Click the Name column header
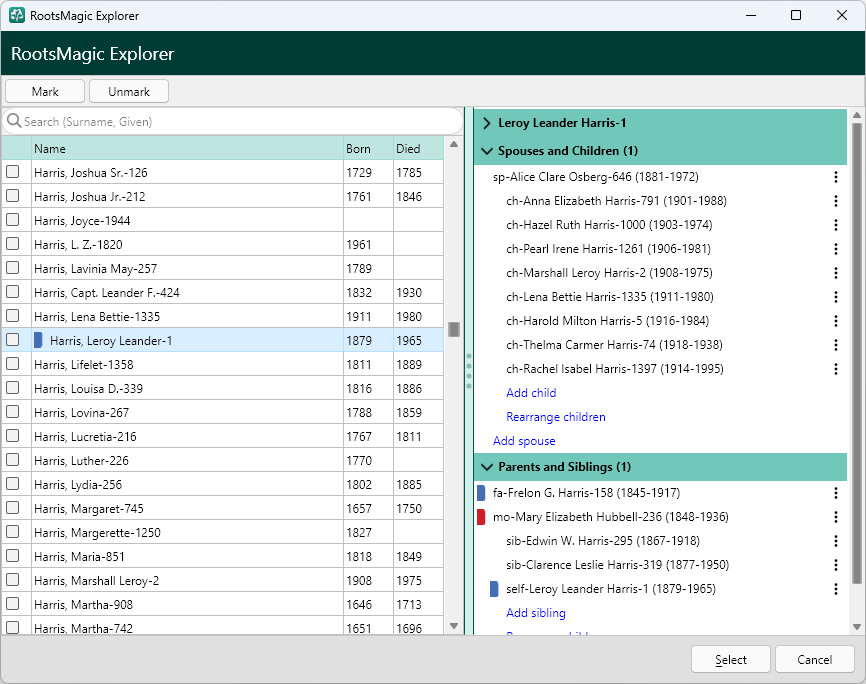This screenshot has height=684, width=866. (x=187, y=149)
